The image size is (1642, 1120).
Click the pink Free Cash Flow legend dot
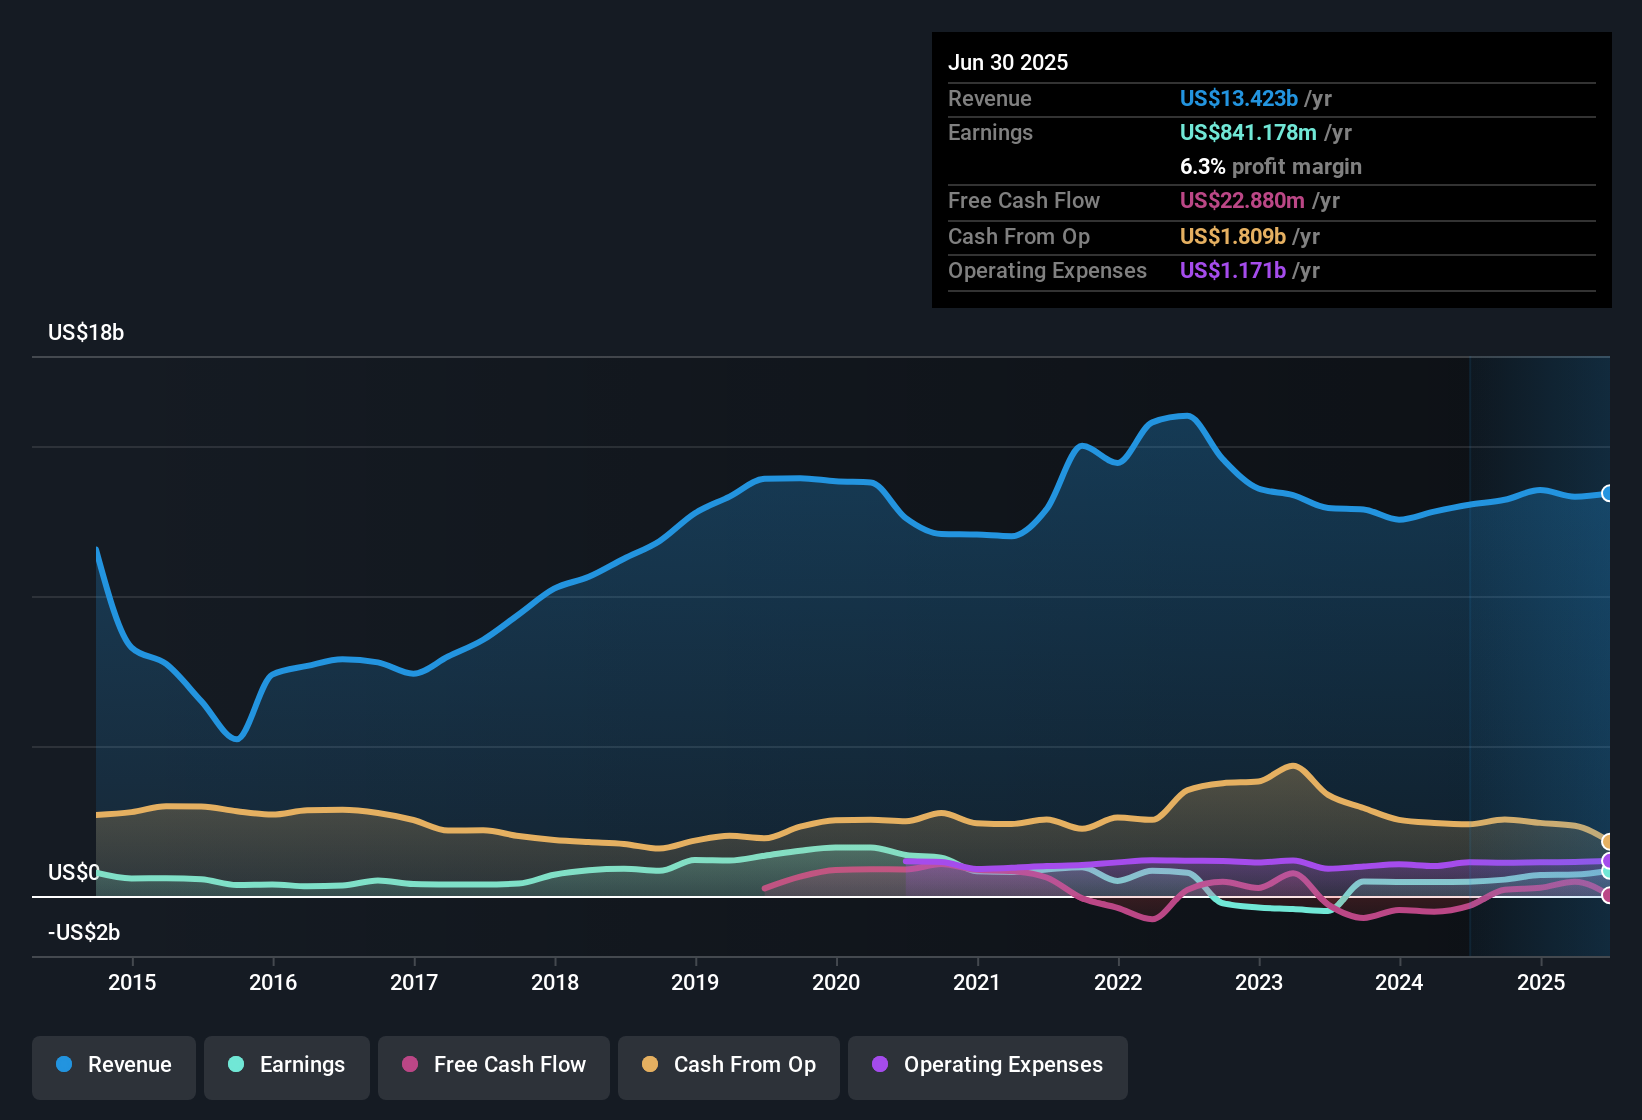pos(410,1064)
